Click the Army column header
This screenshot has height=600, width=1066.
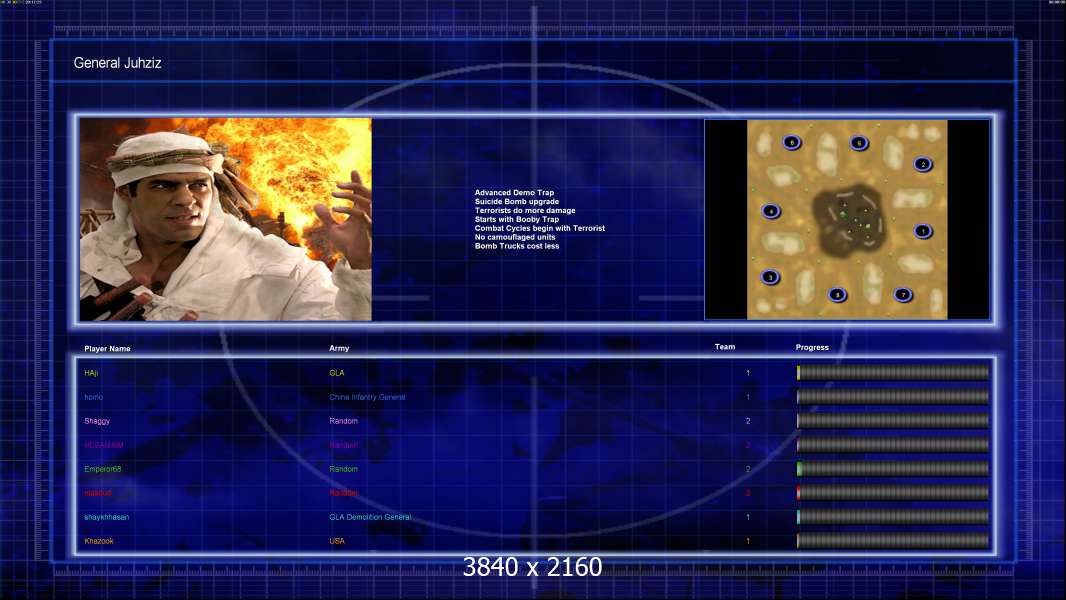[x=339, y=348]
